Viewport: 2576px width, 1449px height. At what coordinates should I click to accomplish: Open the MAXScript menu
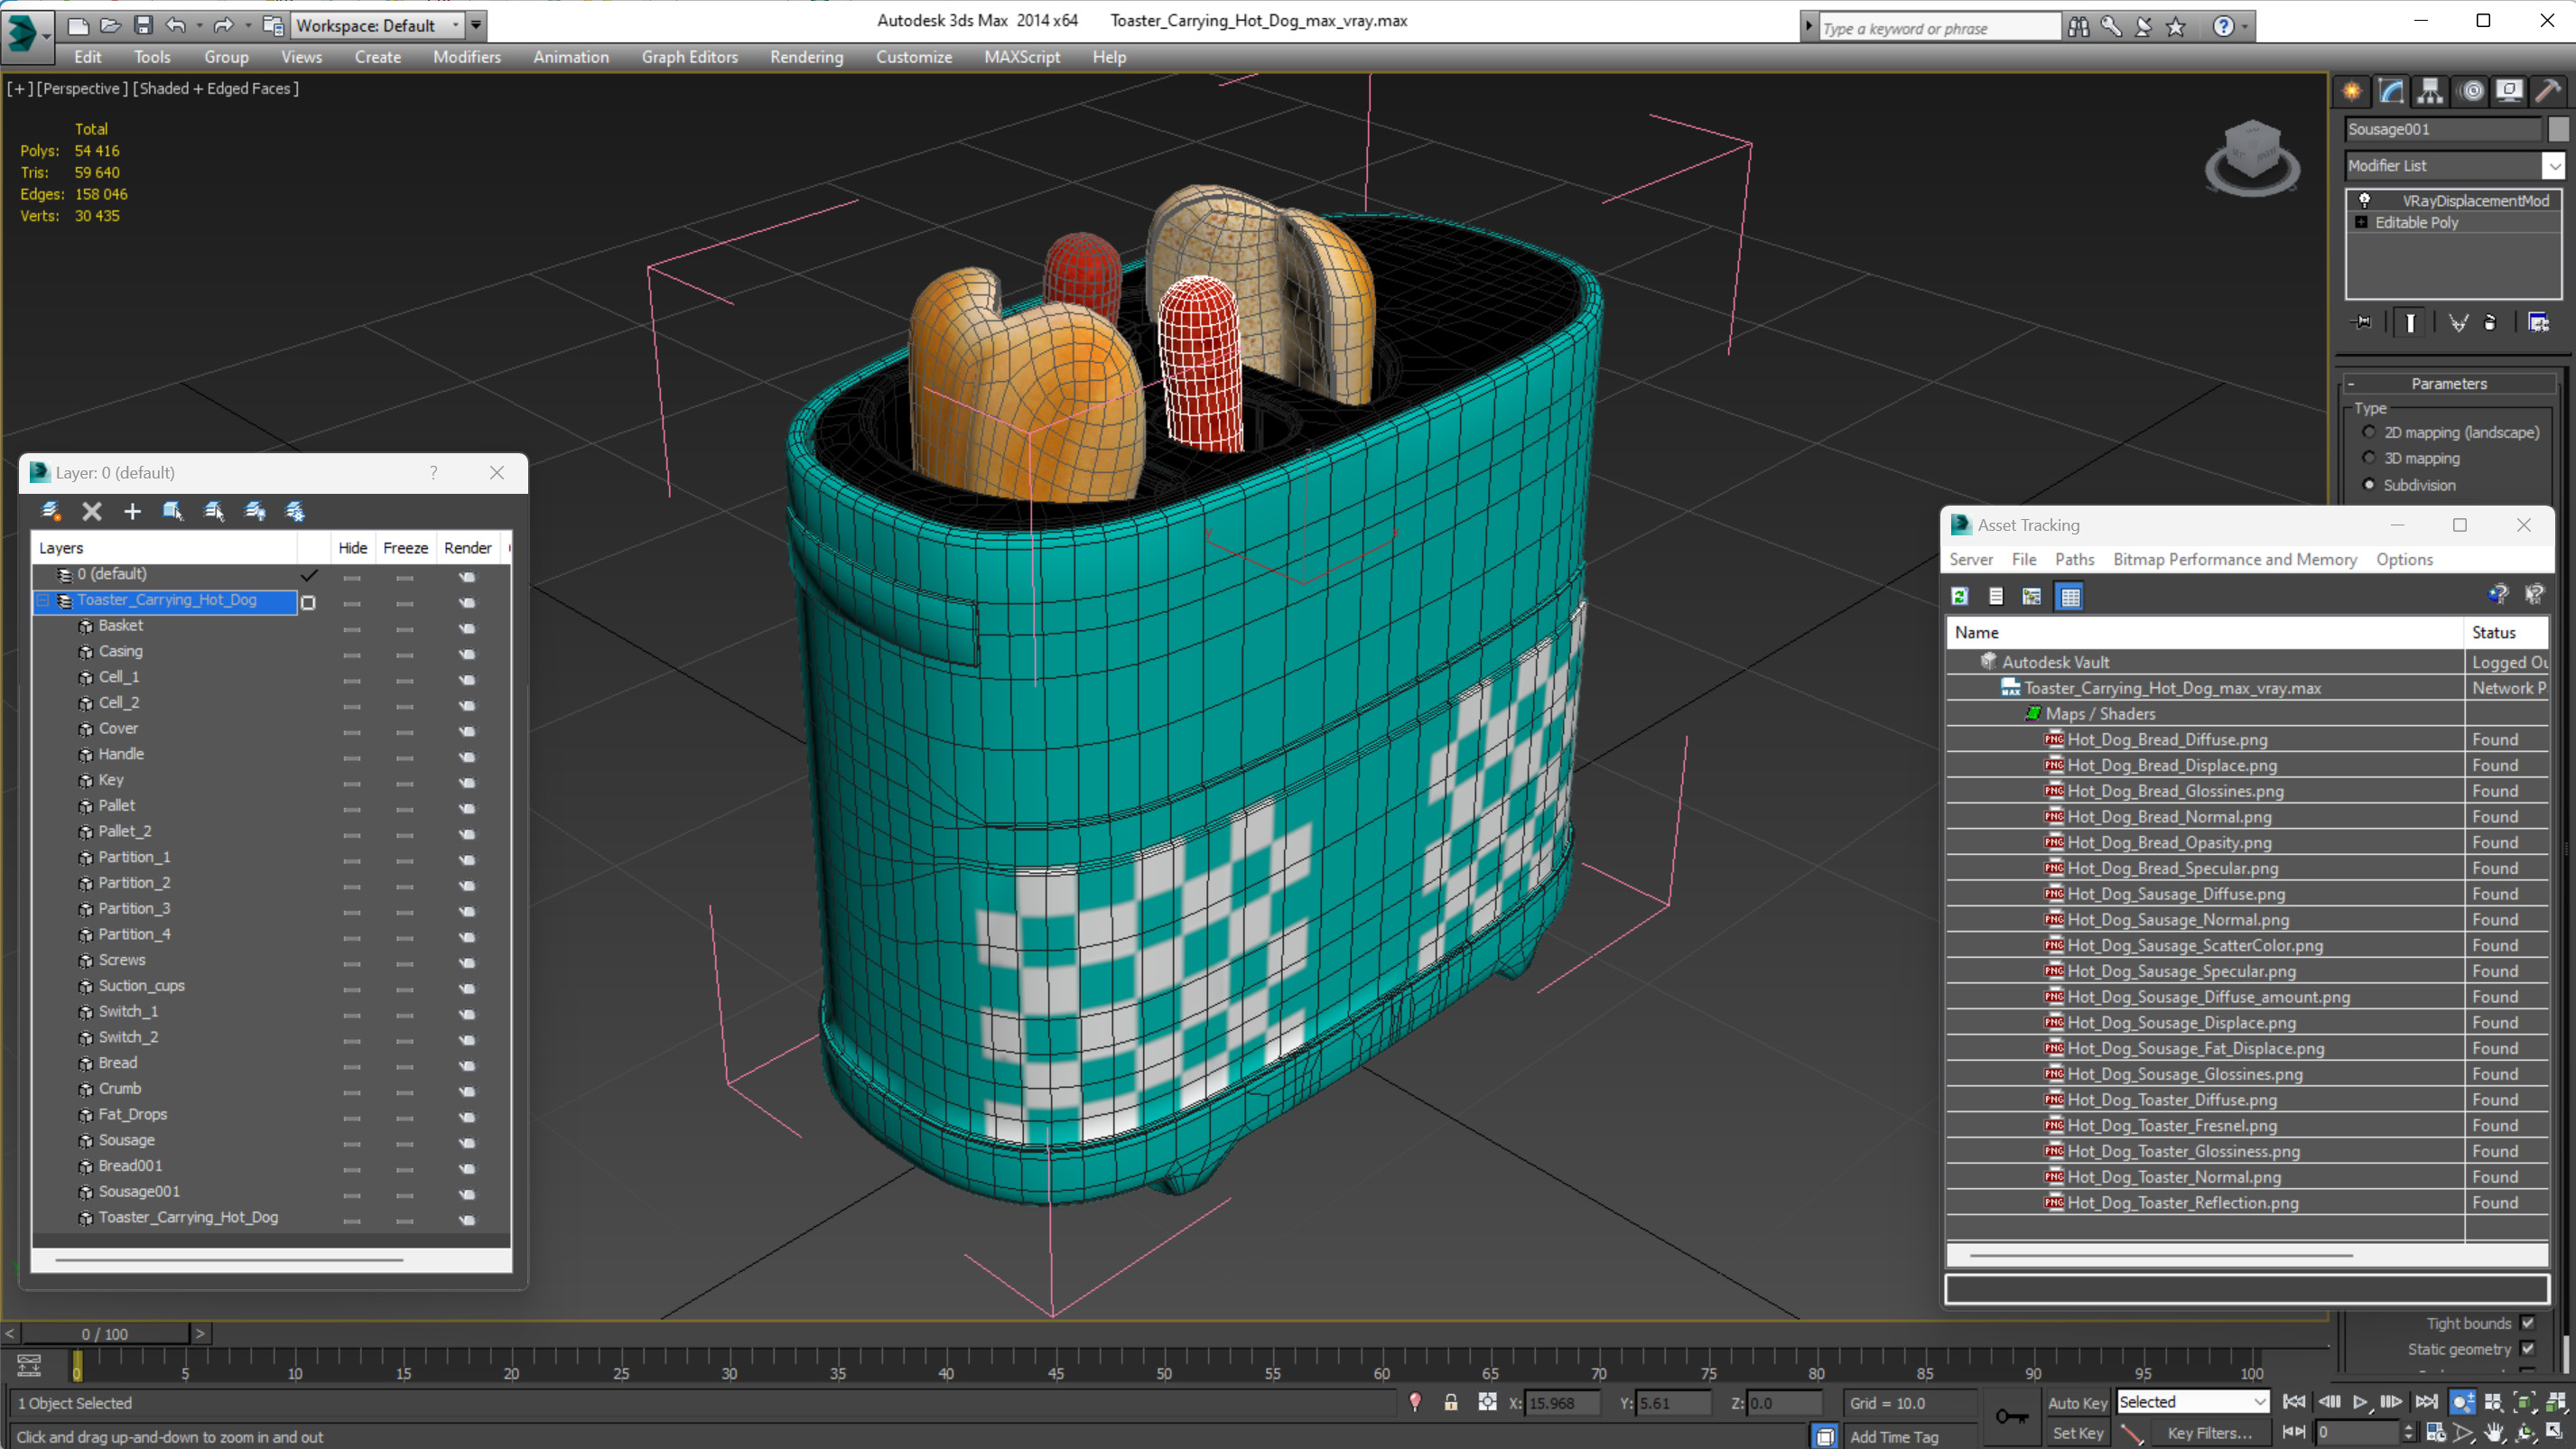[x=1021, y=57]
